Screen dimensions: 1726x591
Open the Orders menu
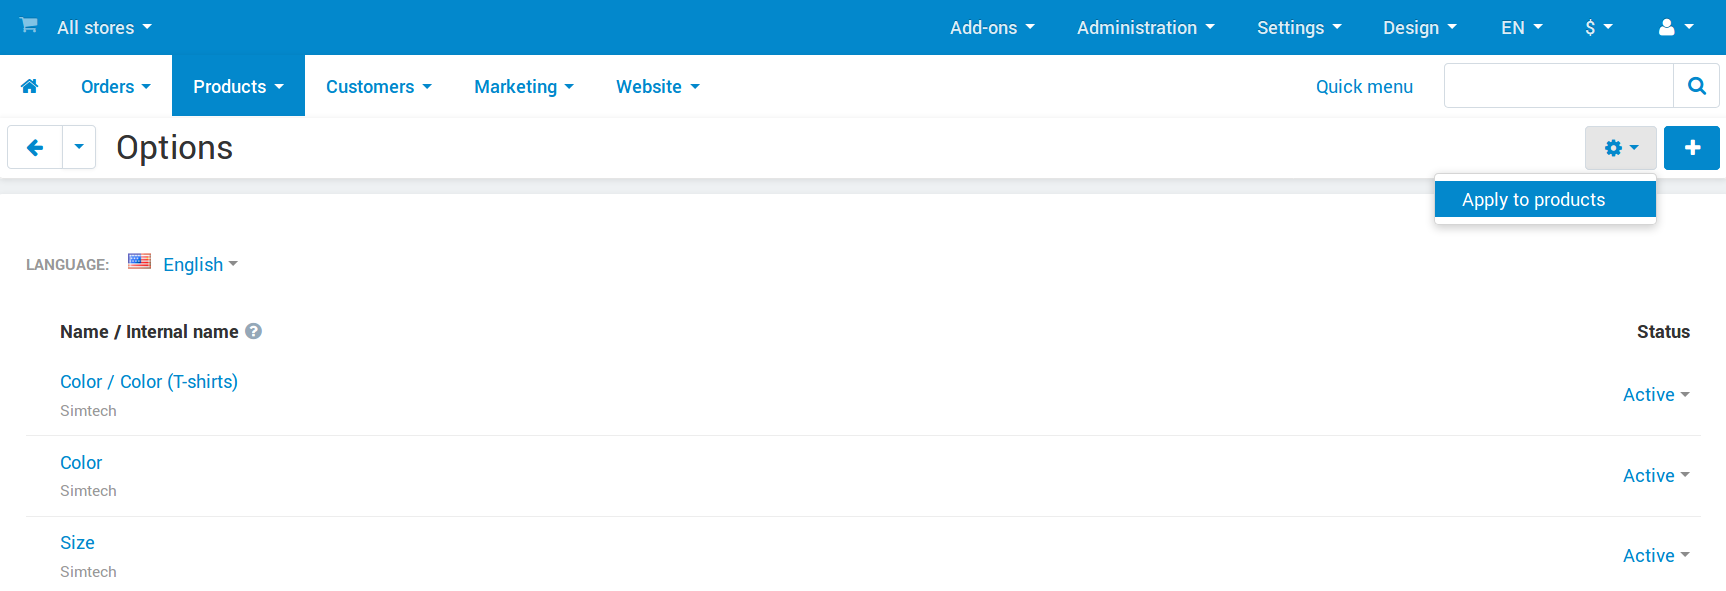(116, 86)
